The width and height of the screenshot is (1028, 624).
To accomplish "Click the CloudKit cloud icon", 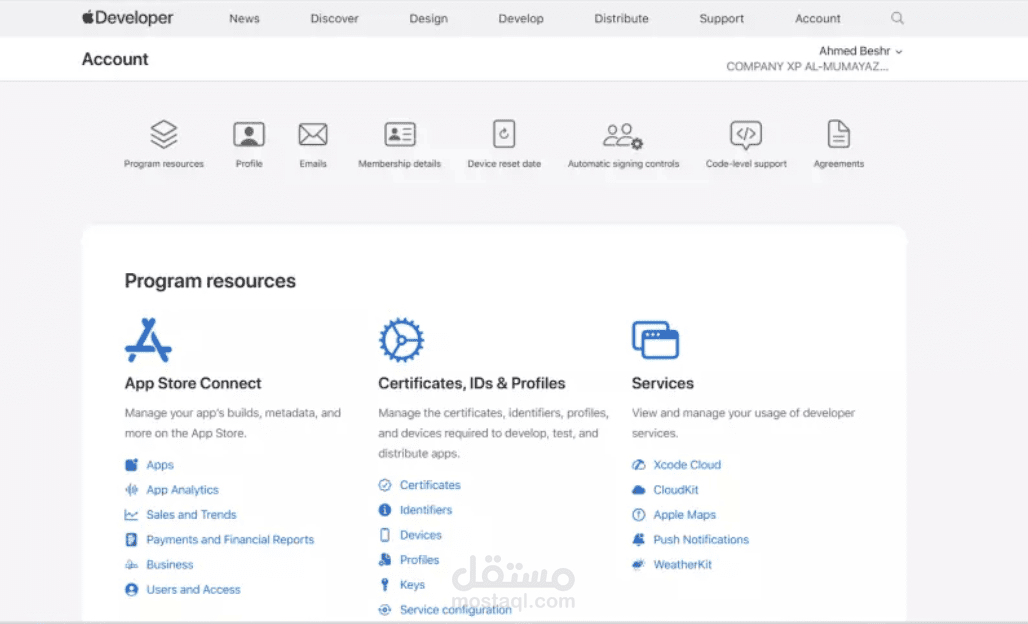I will (x=639, y=490).
